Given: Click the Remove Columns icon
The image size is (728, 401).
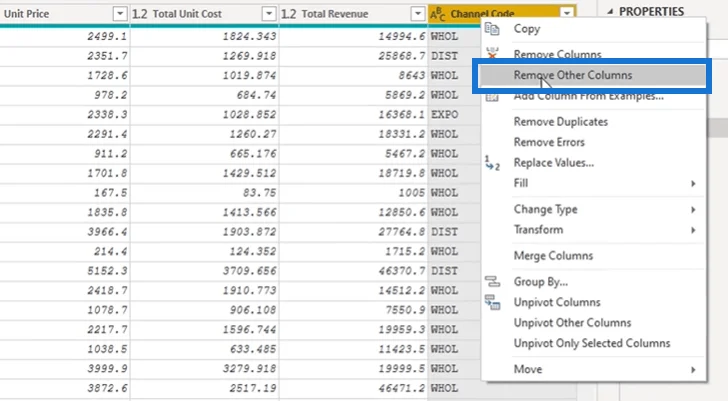Looking at the screenshot, I should [492, 53].
